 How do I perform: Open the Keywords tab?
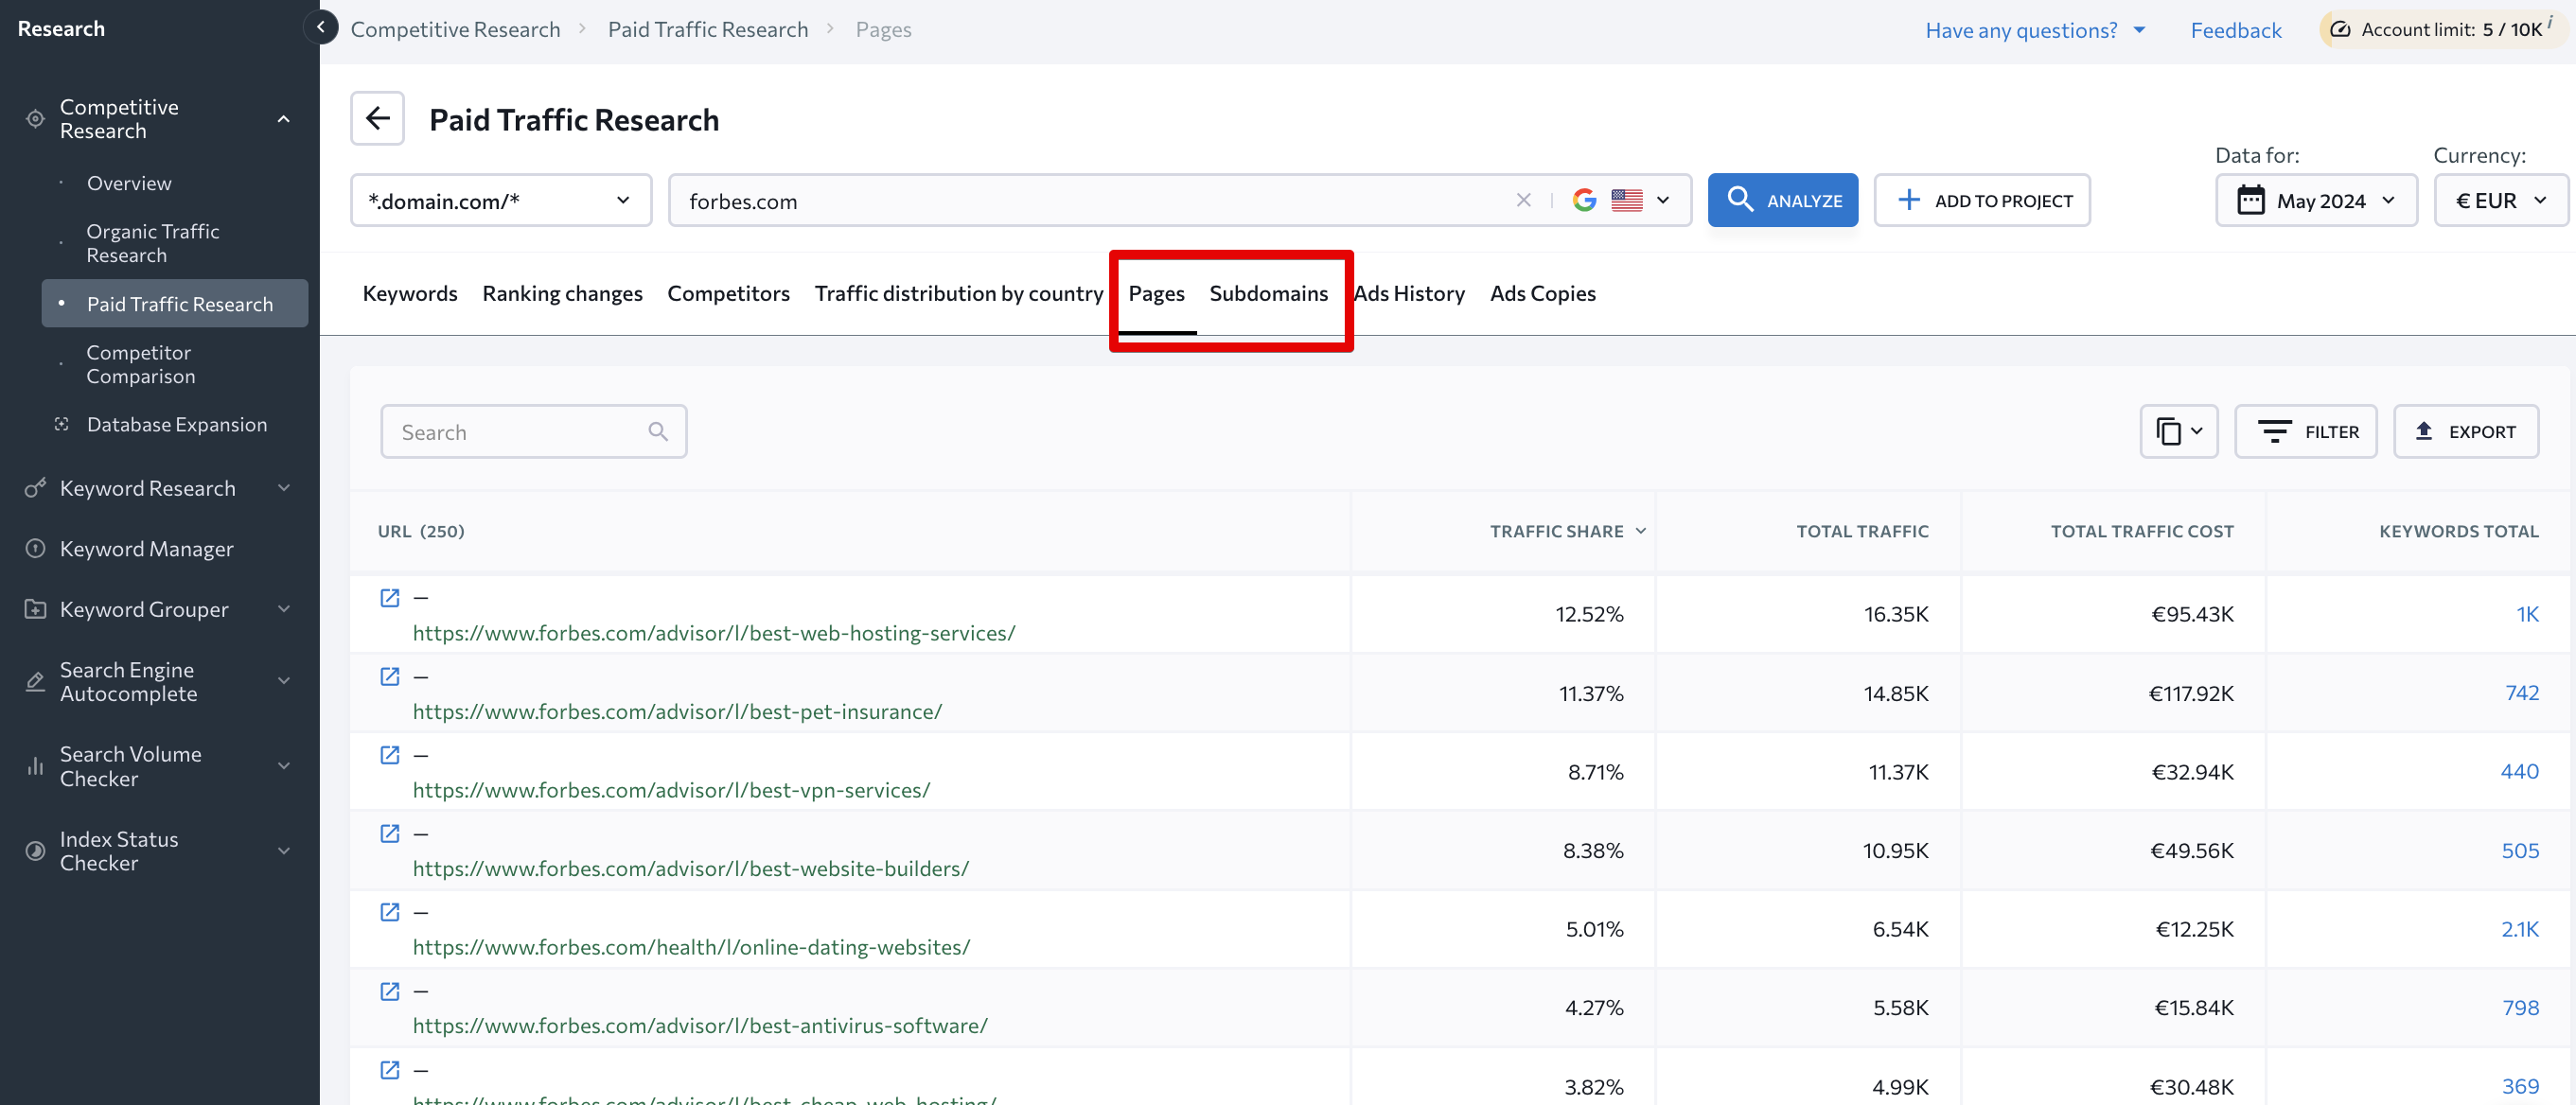(x=410, y=293)
